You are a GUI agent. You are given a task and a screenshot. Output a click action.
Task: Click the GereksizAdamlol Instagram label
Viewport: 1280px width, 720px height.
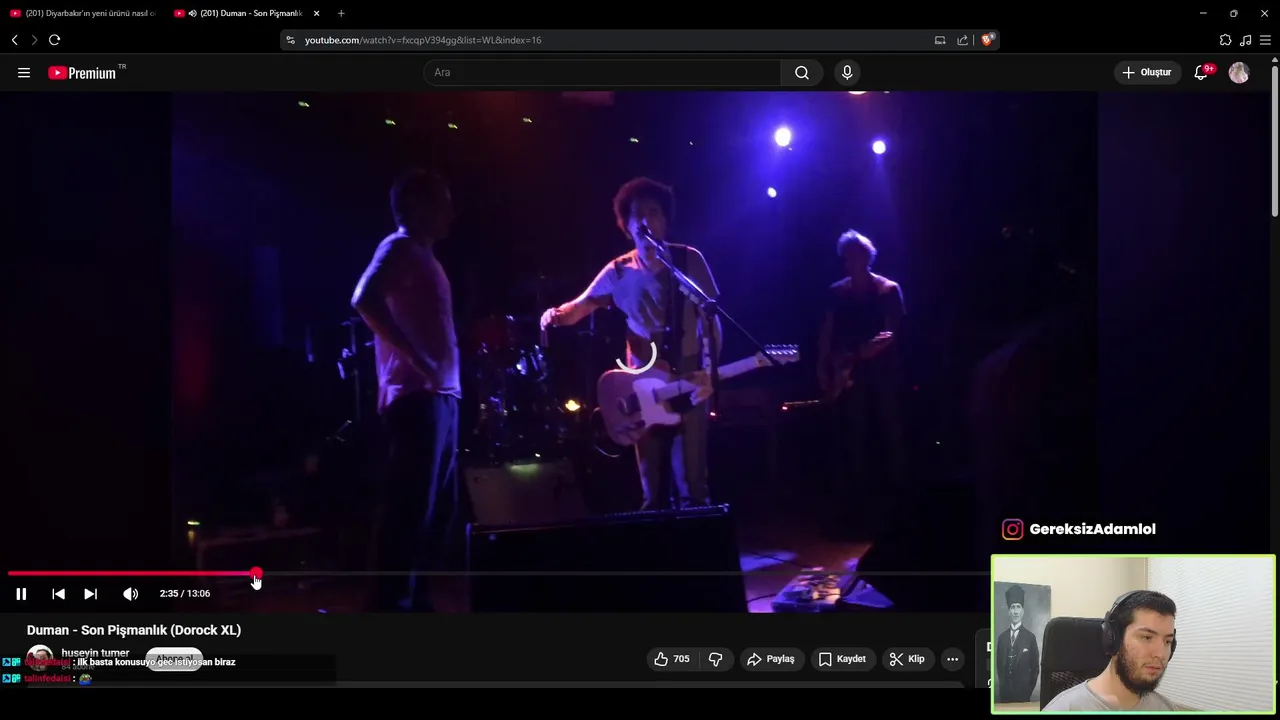point(1079,530)
